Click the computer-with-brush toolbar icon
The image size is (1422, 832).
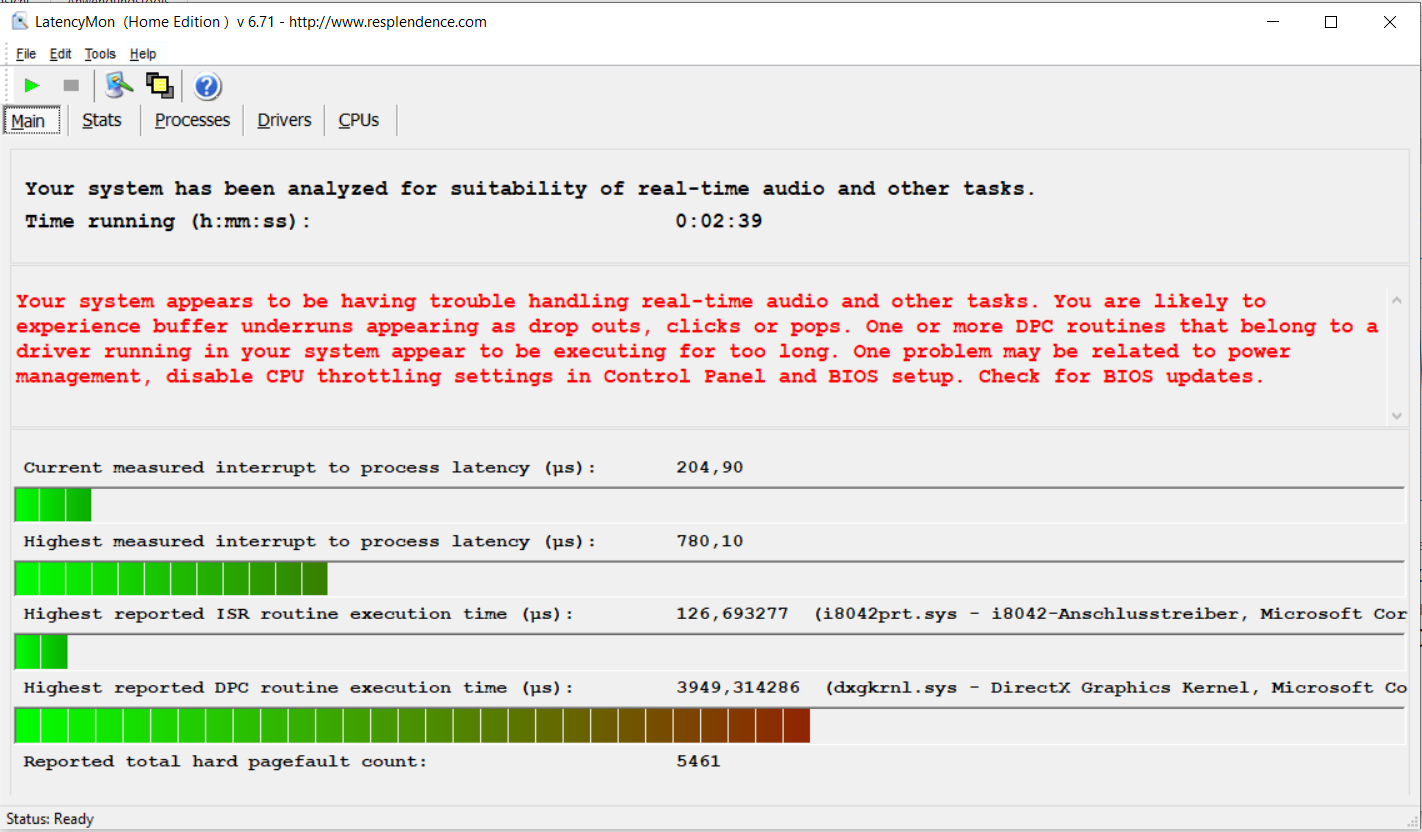[120, 86]
